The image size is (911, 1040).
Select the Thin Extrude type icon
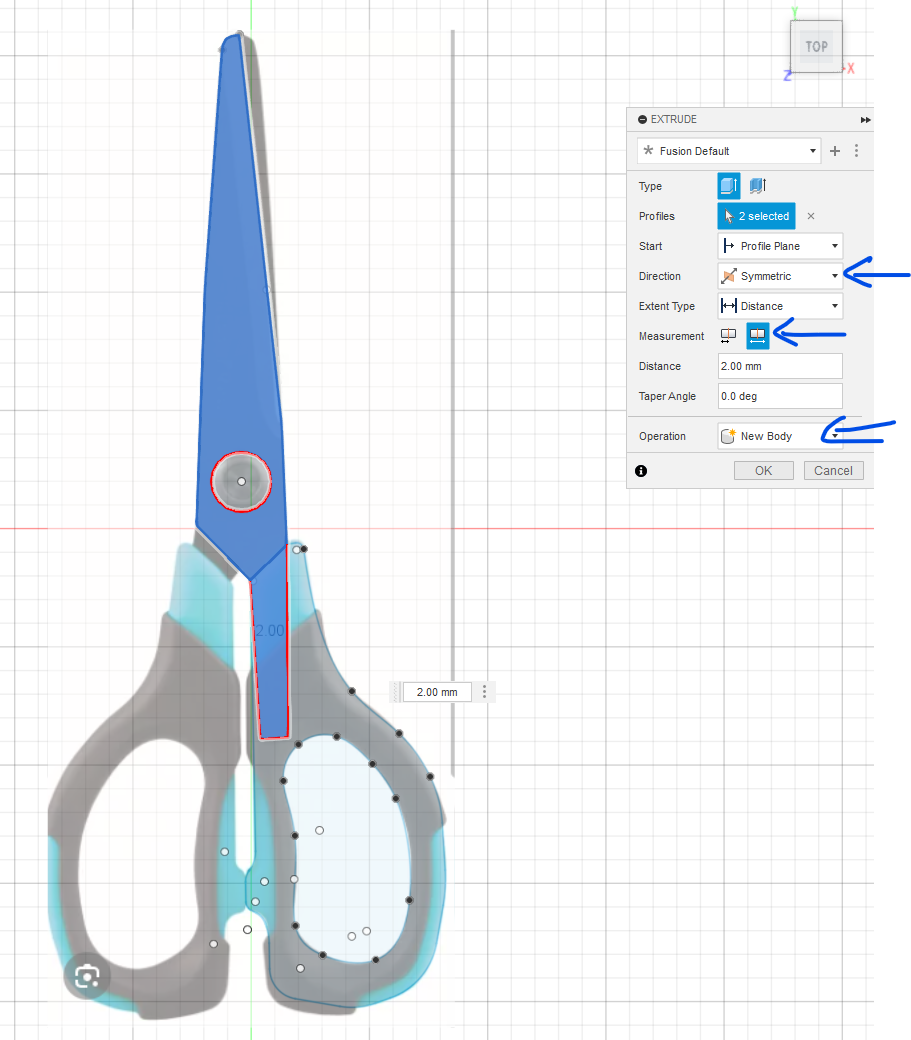point(757,186)
